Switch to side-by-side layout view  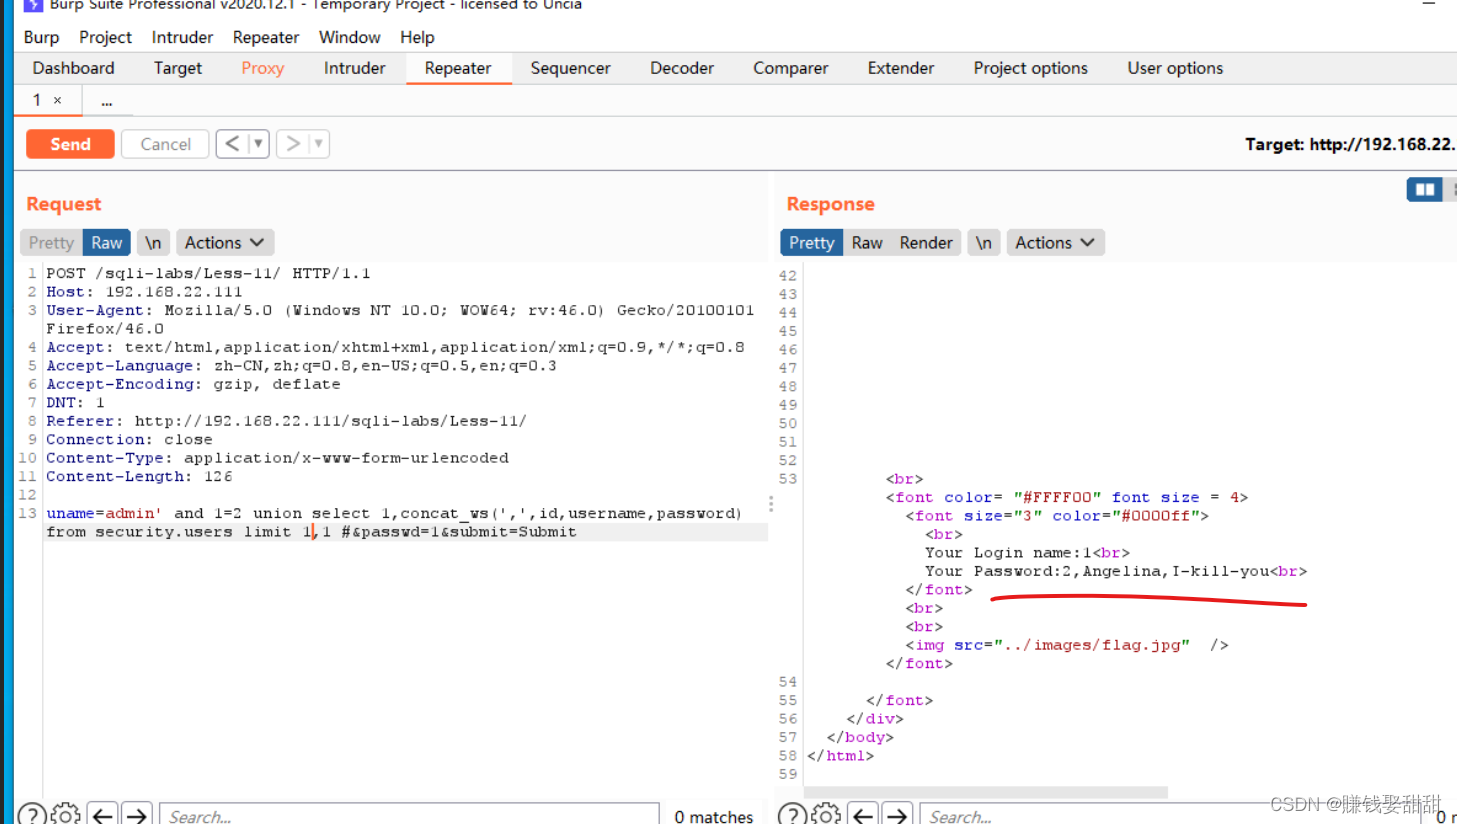click(x=1424, y=189)
